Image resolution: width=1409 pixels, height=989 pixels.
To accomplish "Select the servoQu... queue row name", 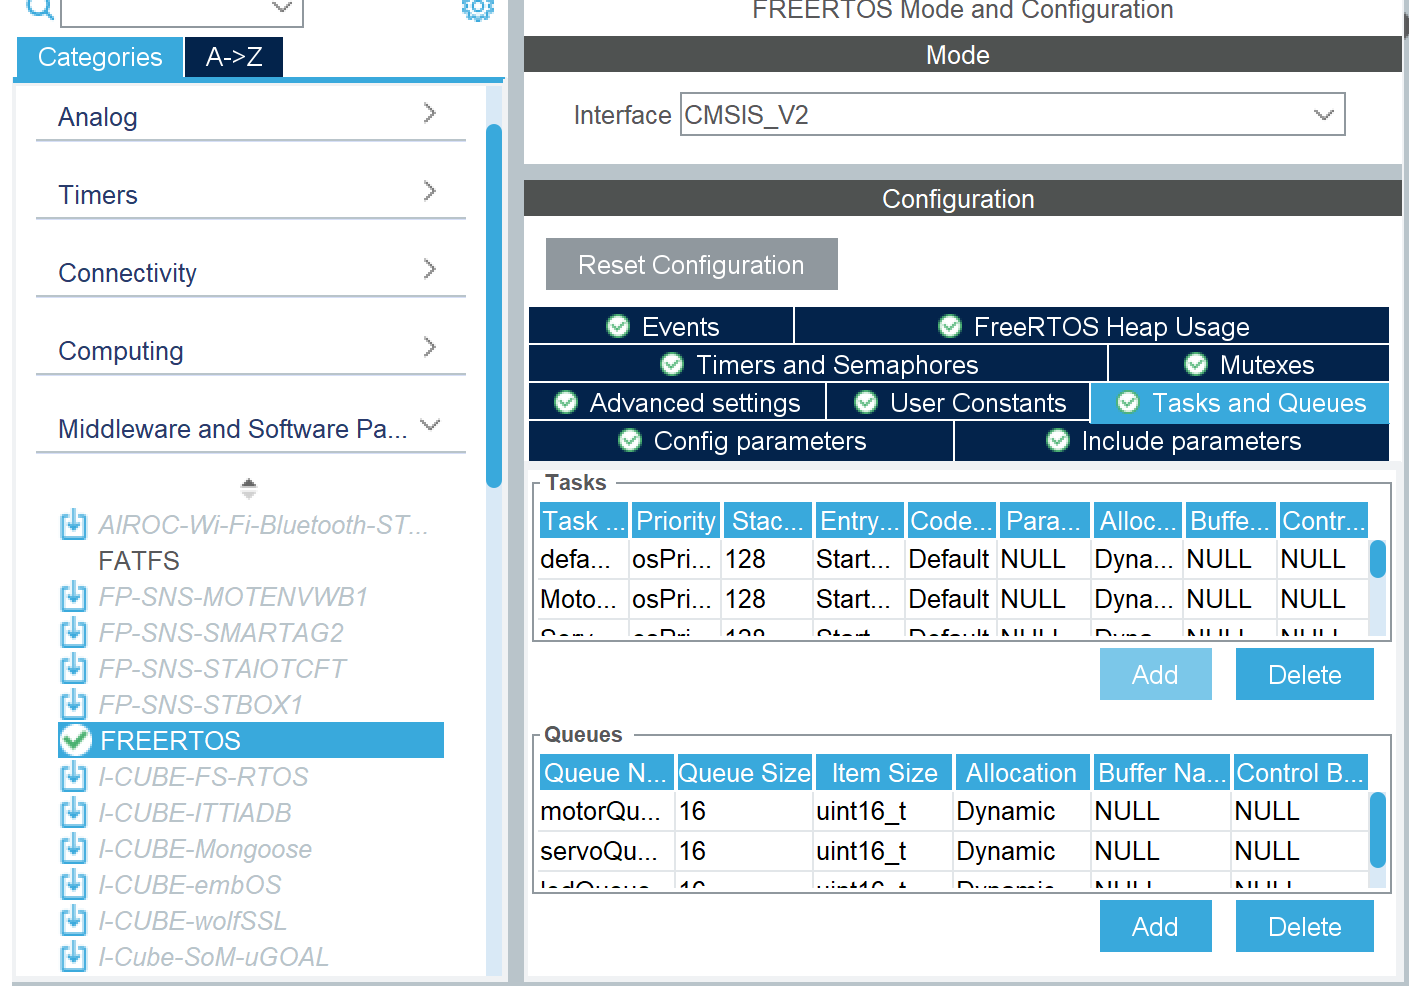I will coord(606,851).
